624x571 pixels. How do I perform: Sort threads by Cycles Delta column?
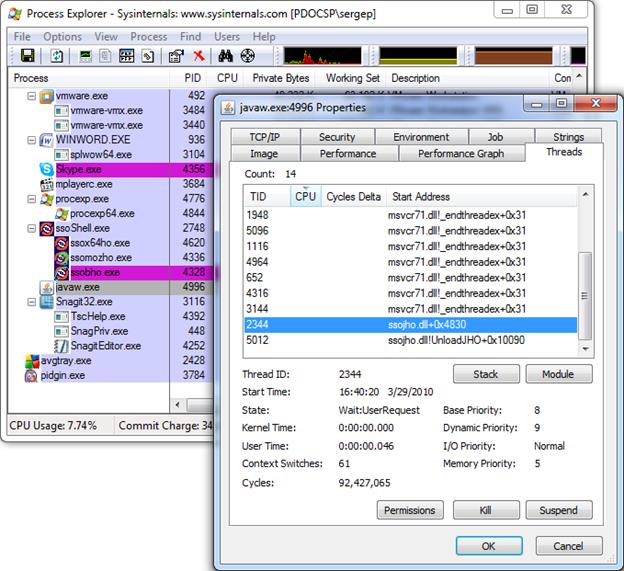click(x=354, y=197)
